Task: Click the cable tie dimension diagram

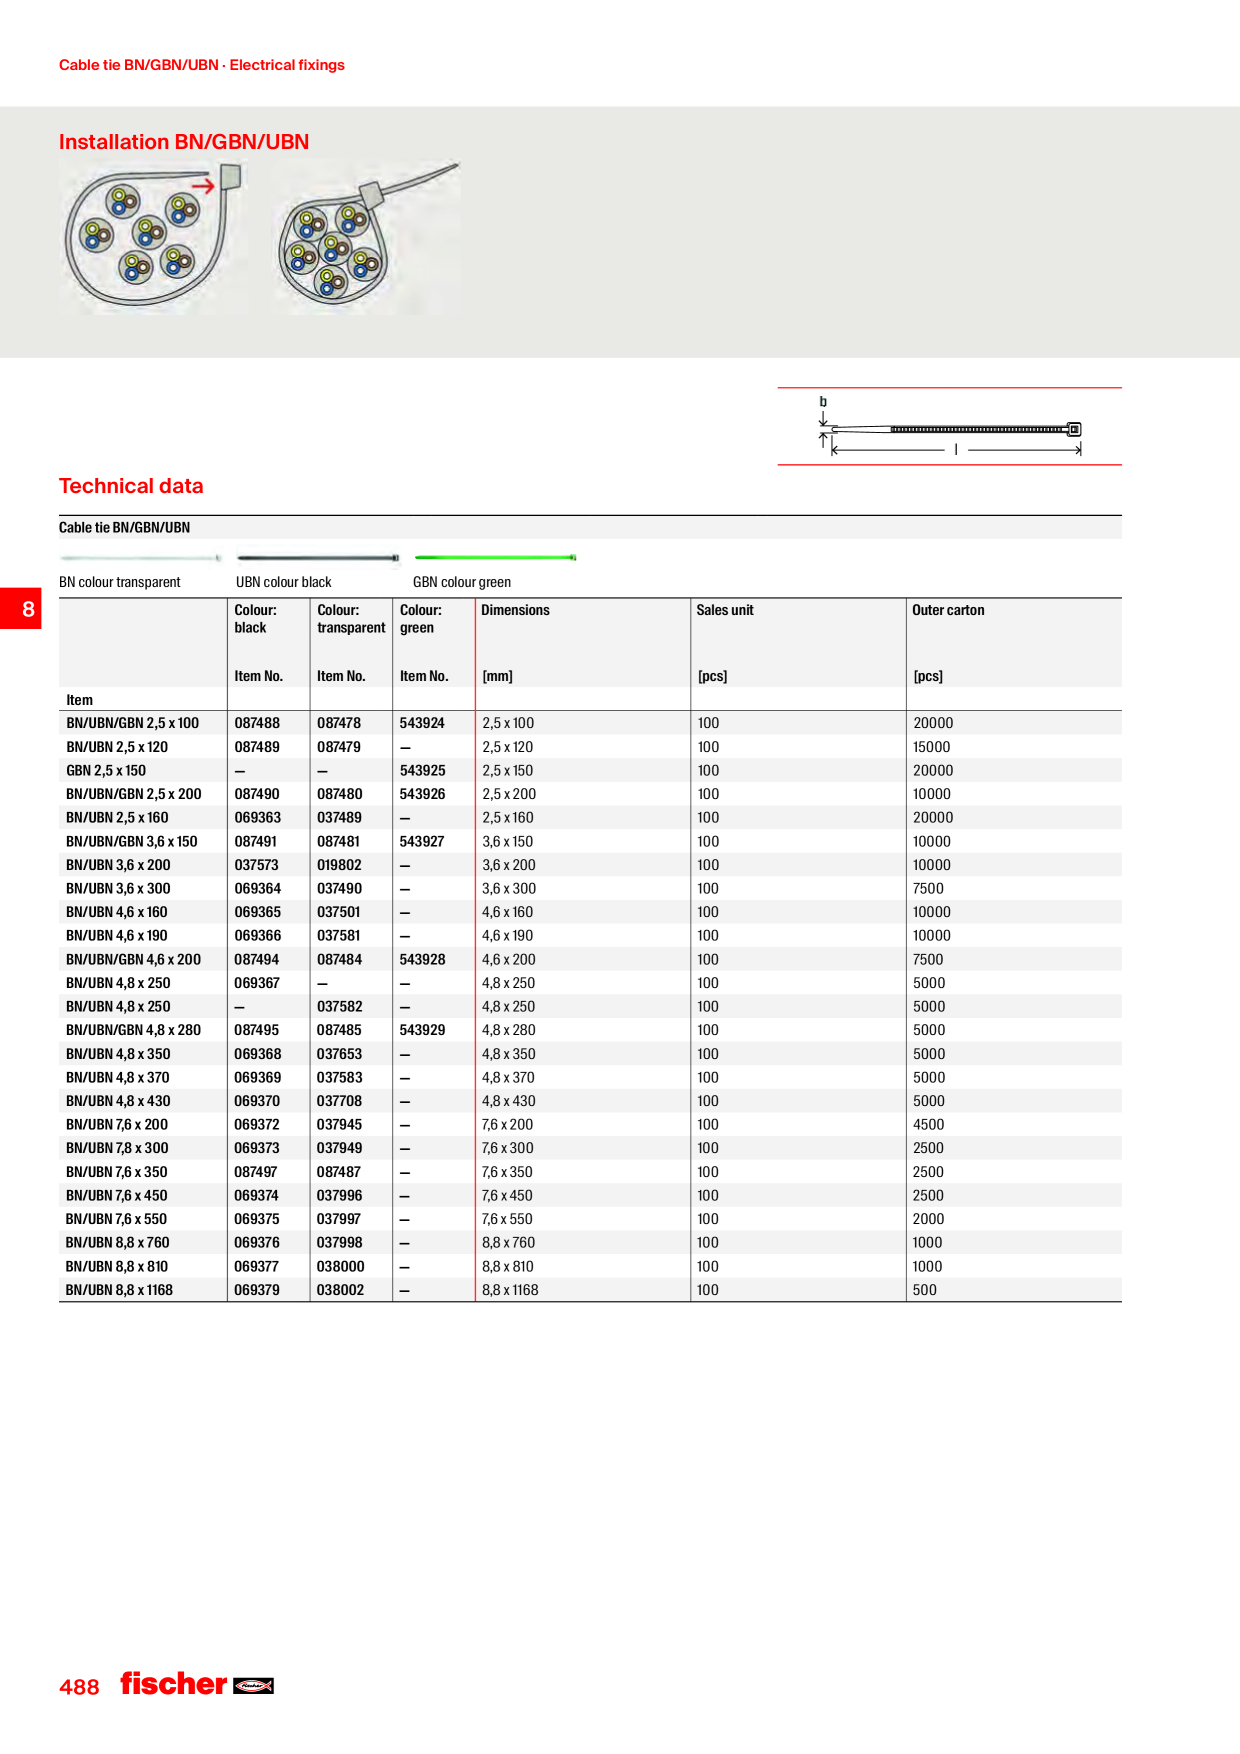Action: tap(950, 428)
